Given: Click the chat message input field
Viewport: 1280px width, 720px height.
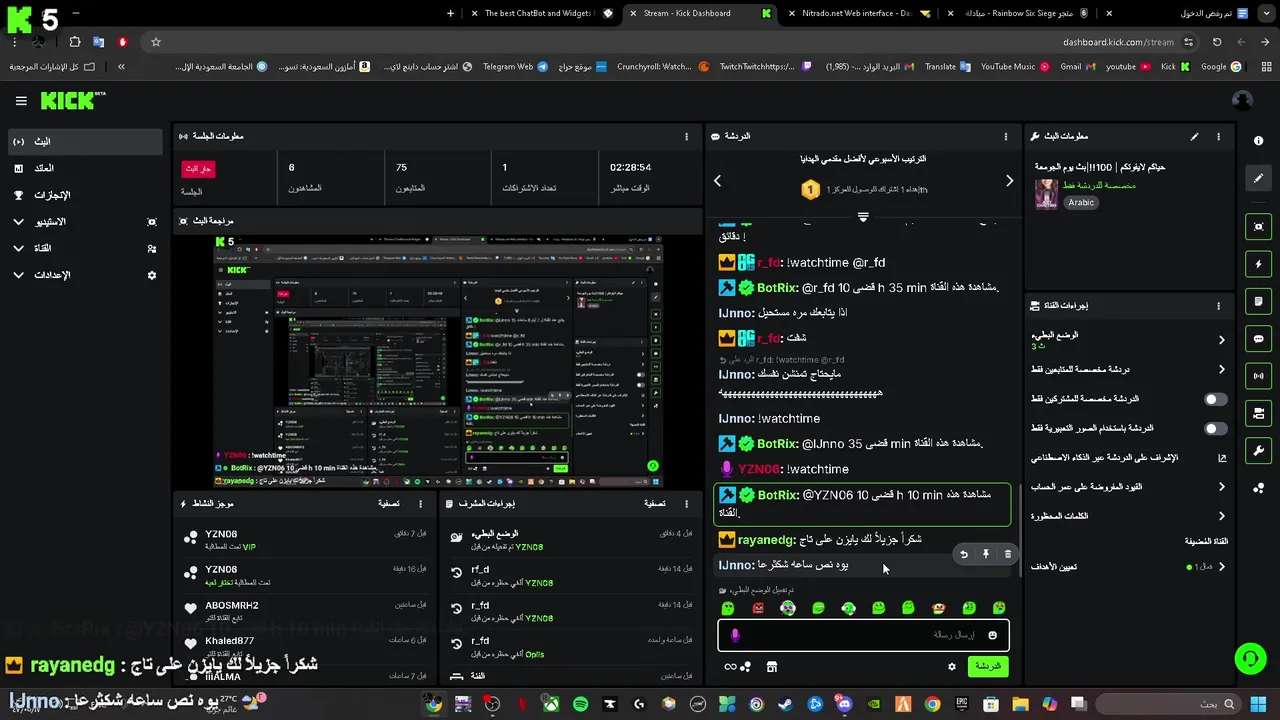Looking at the screenshot, I should [x=864, y=635].
